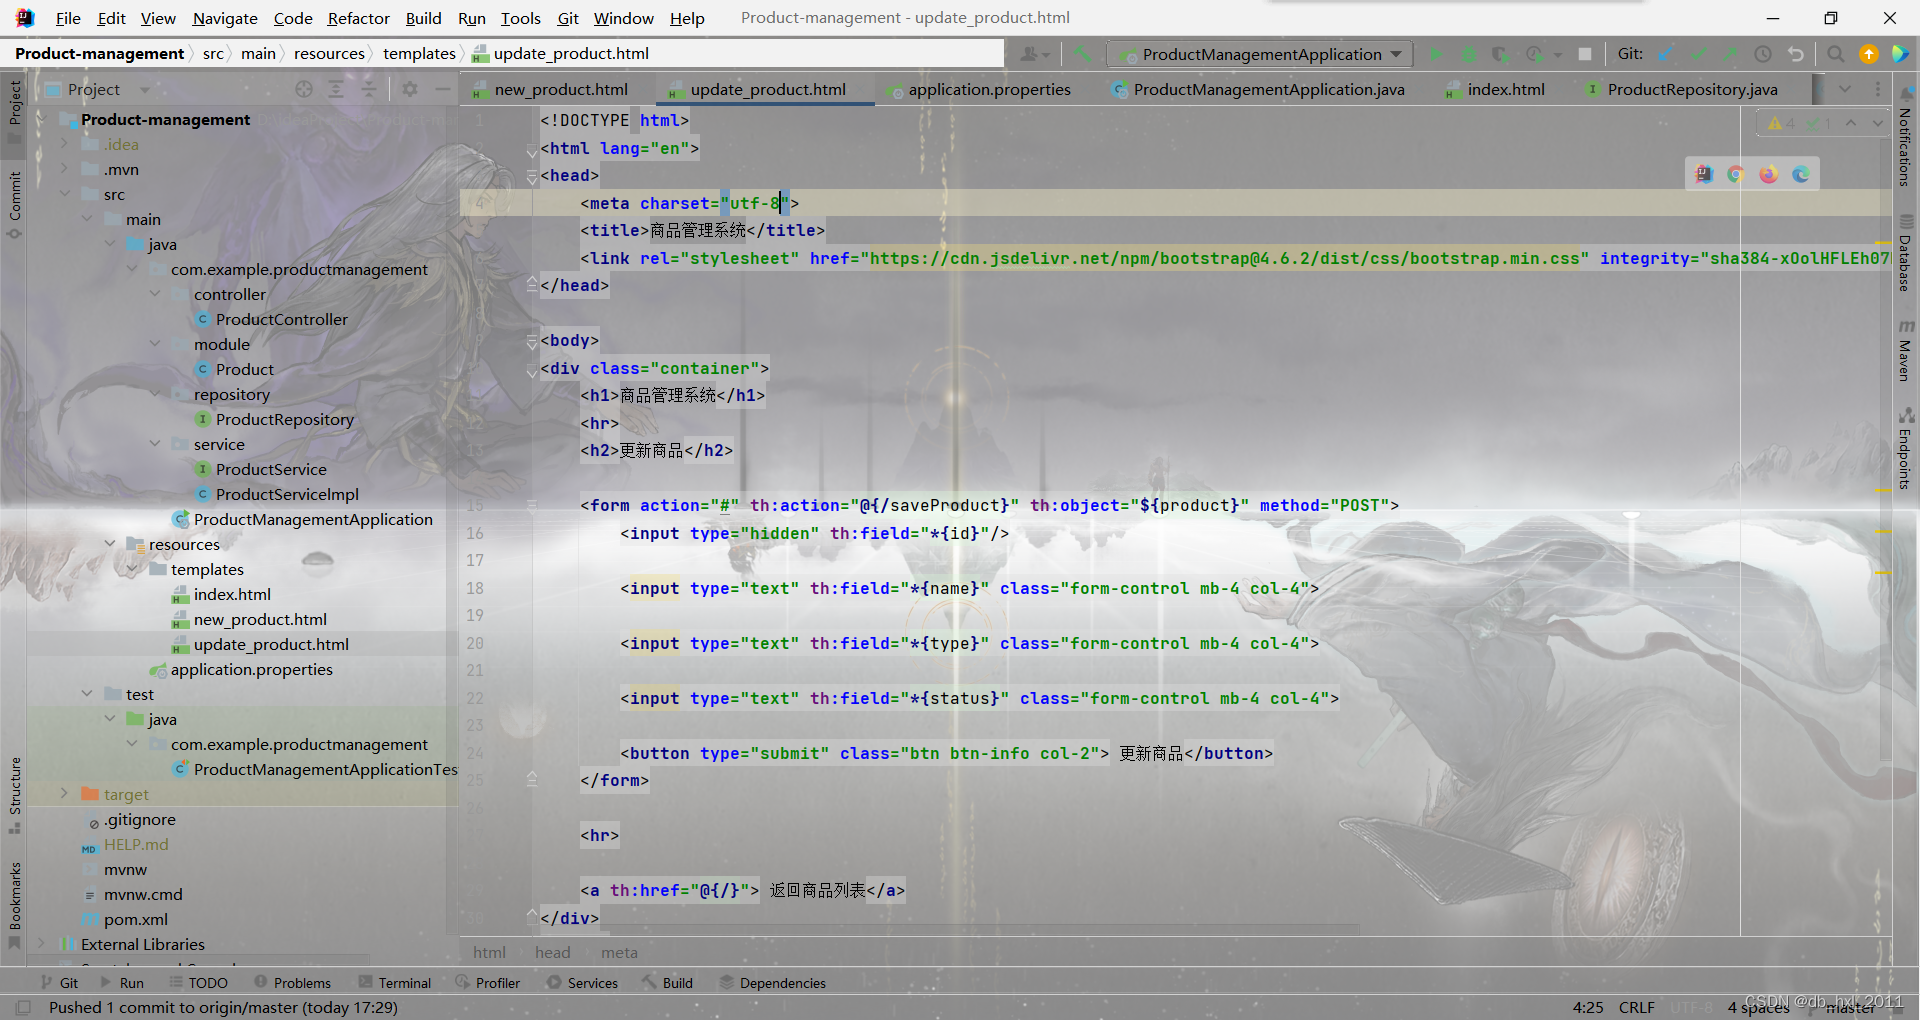The width and height of the screenshot is (1920, 1020).
Task: Open the Terminal tool window
Action: tap(394, 983)
